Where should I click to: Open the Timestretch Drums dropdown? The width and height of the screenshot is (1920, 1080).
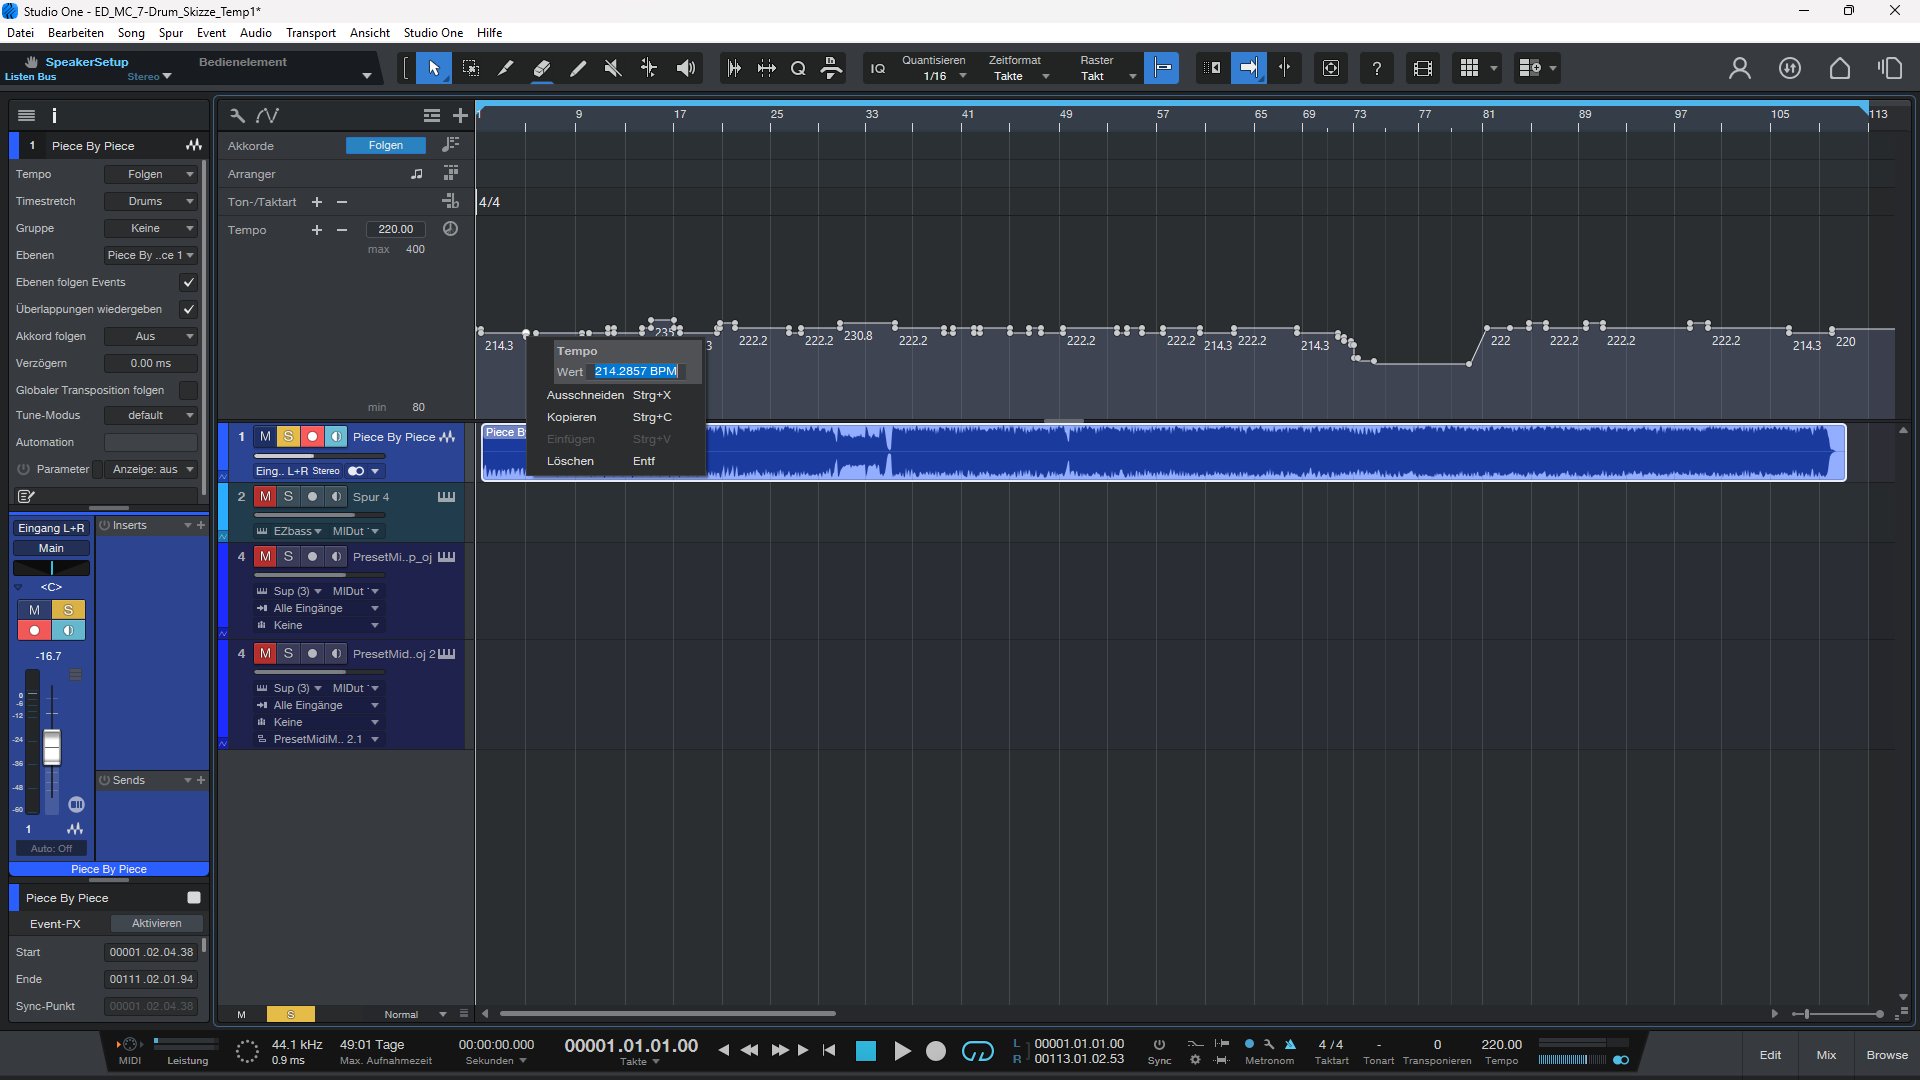151,201
